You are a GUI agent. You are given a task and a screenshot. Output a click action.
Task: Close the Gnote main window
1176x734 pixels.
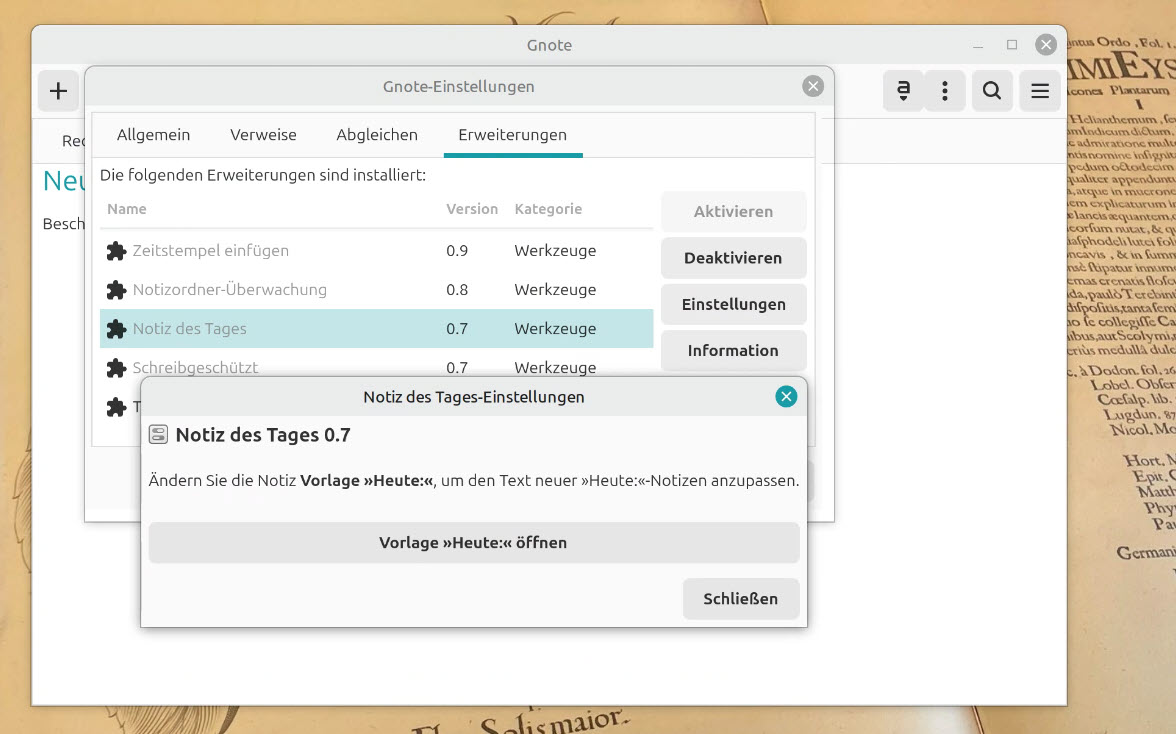(1046, 45)
